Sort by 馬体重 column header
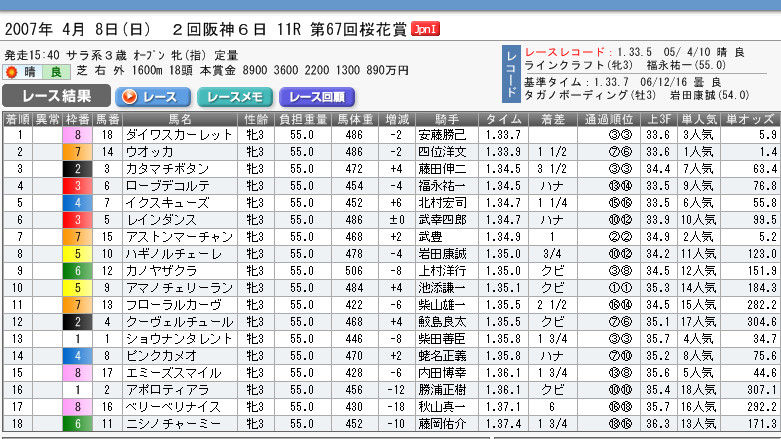 coord(355,120)
